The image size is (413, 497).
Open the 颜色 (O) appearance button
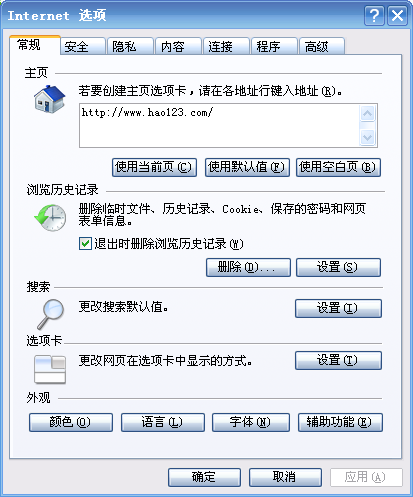click(71, 422)
